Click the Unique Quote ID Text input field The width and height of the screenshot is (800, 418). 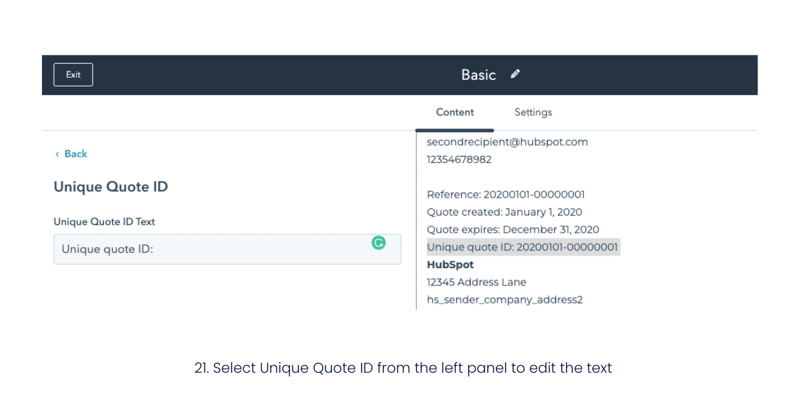point(227,249)
